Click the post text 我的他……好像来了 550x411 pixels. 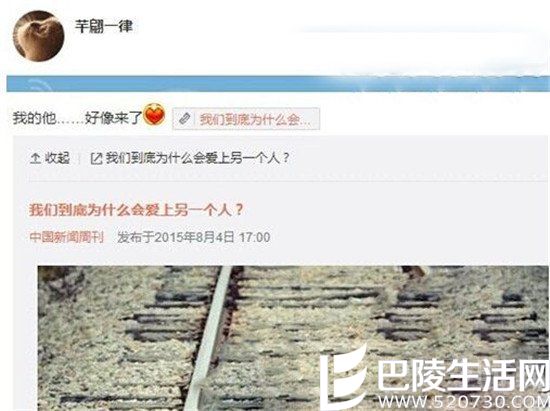(x=77, y=118)
